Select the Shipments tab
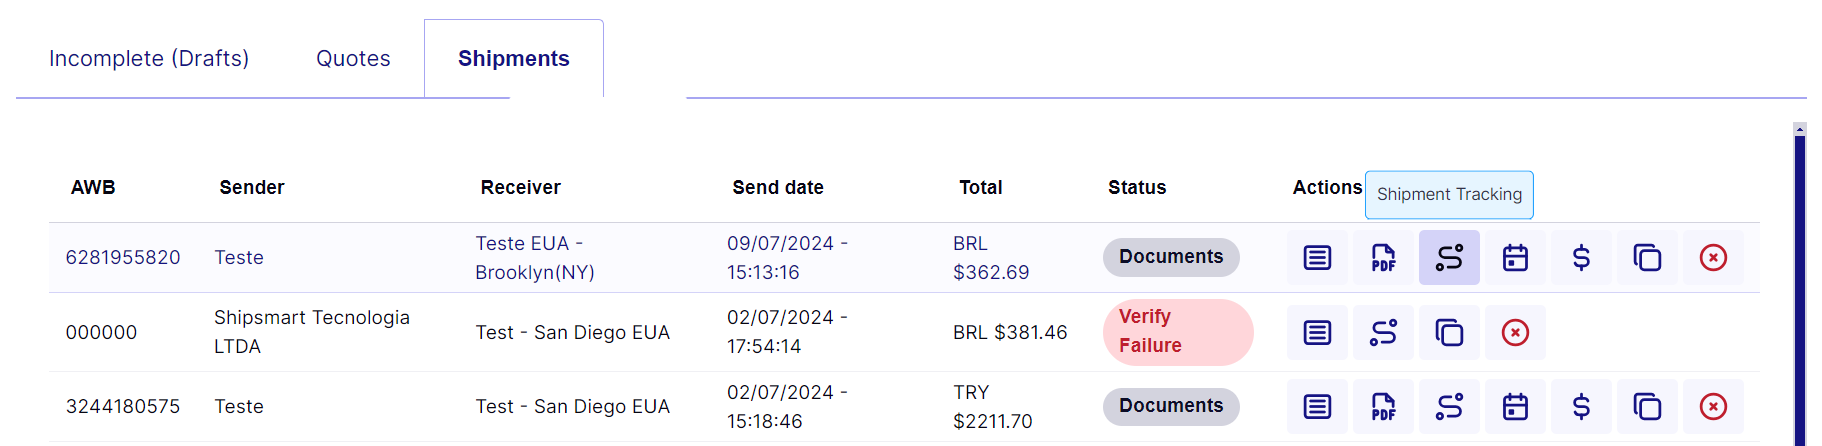1822x446 pixels. (x=514, y=59)
